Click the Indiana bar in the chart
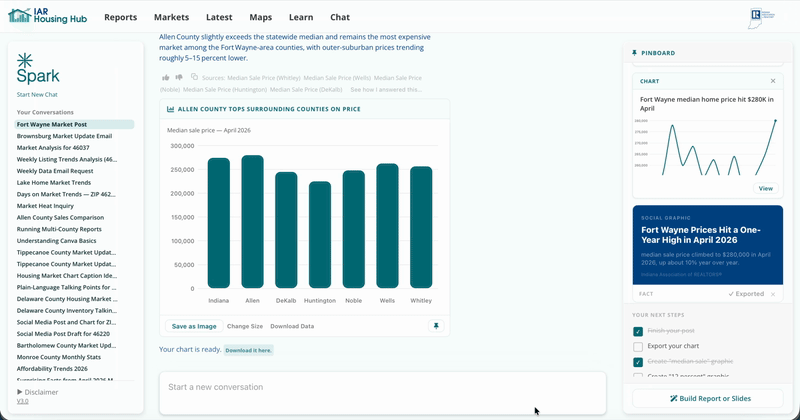This screenshot has height=420, width=800. pyautogui.click(x=218, y=223)
